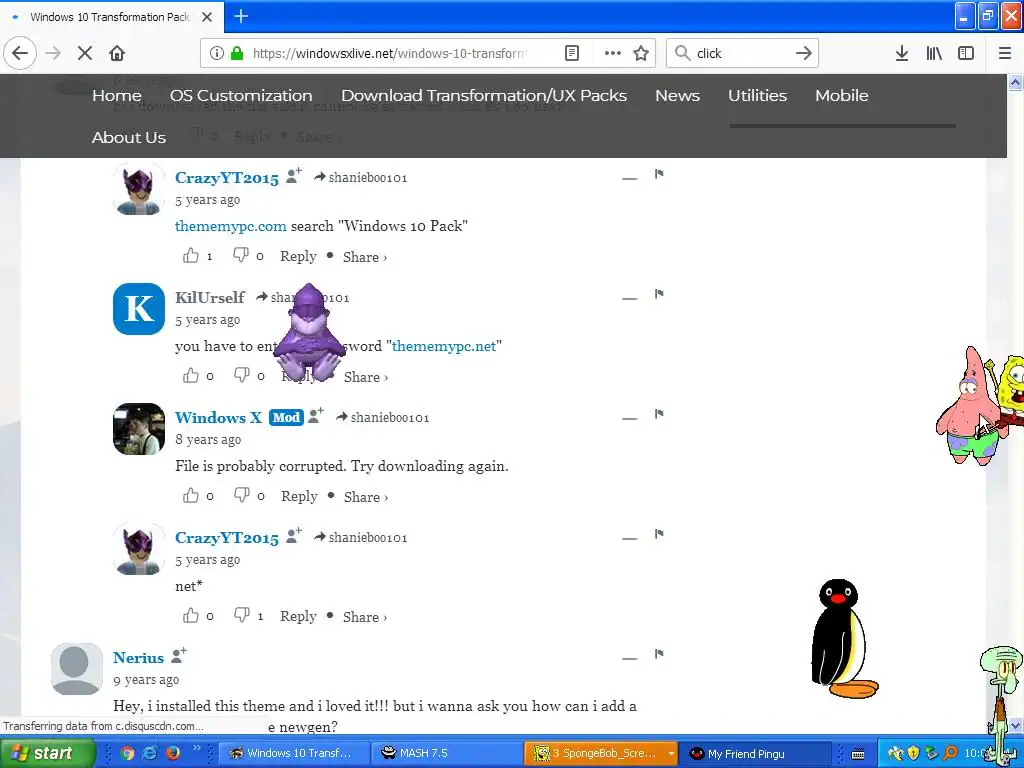The image size is (1024, 768).
Task: Open Nerius user profile link
Action: coord(138,658)
